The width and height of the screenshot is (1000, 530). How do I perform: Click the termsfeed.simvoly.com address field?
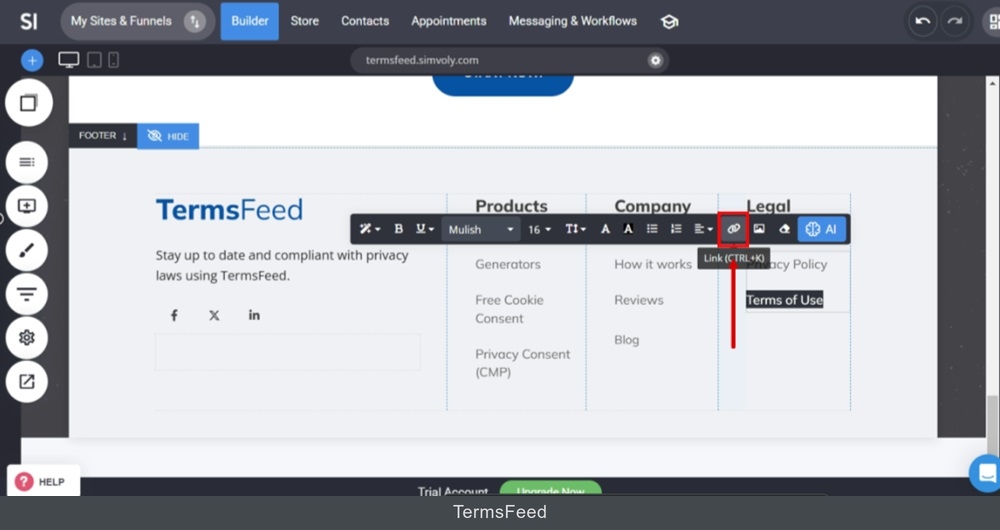click(x=509, y=61)
